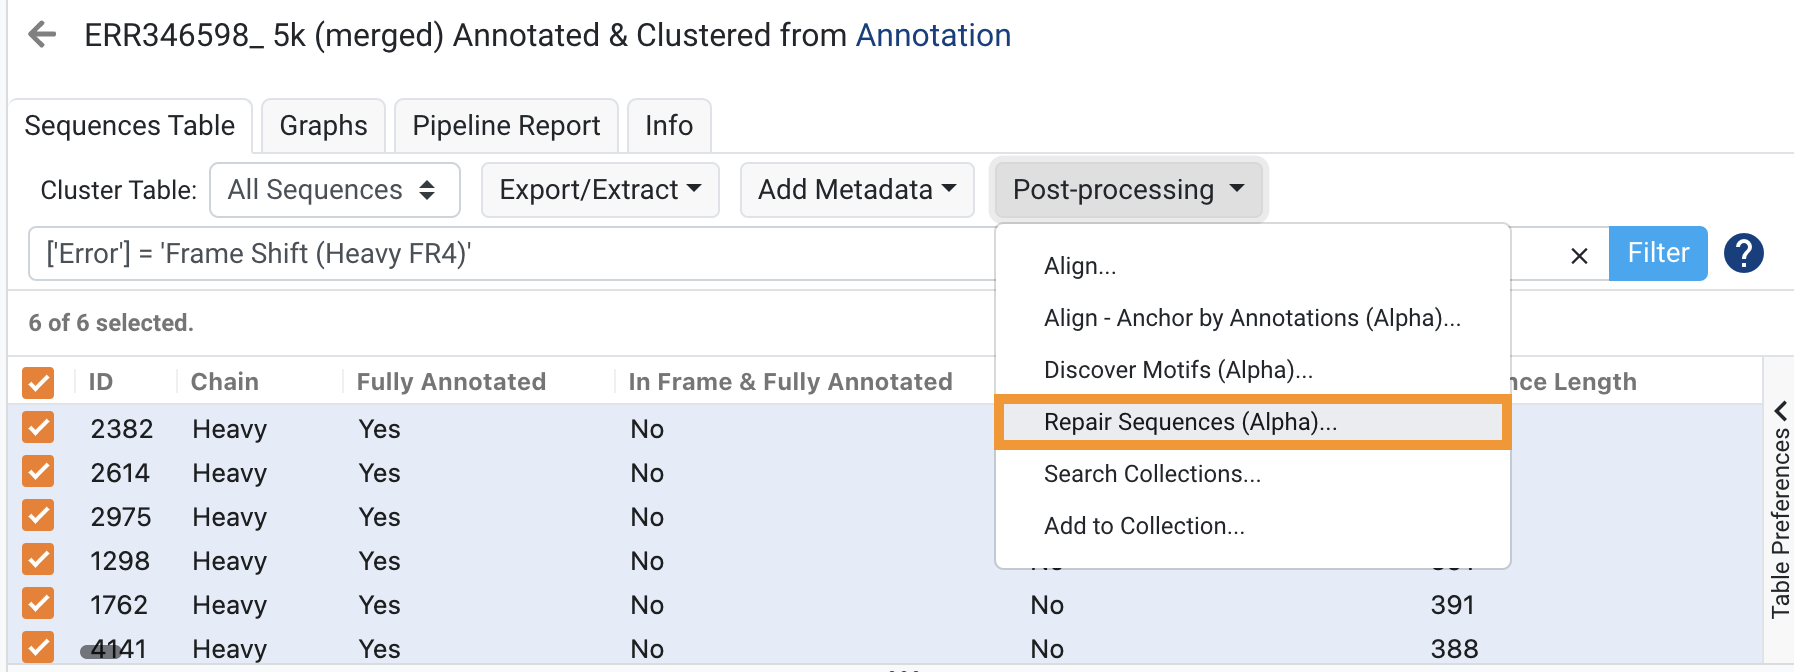Follow the Annotation link in title

933,35
